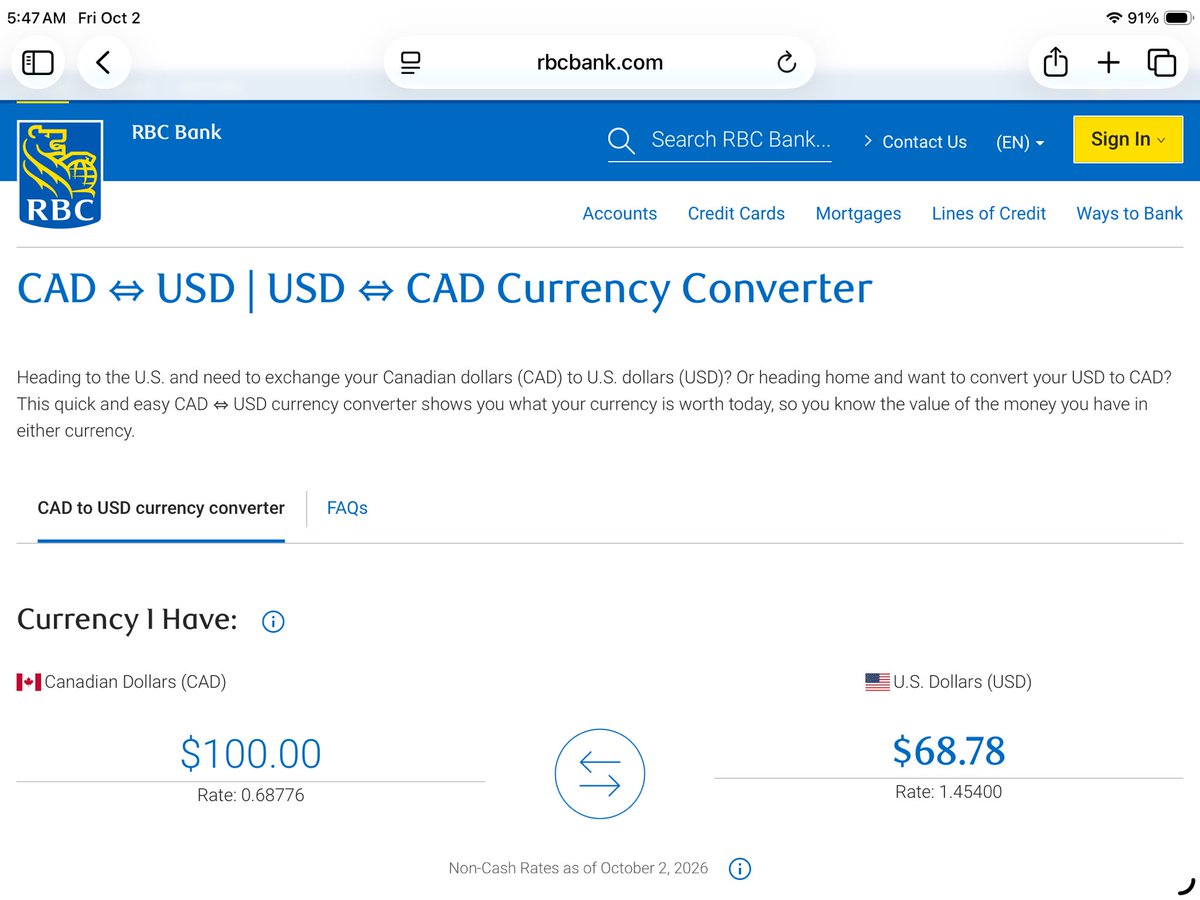Click the search magnifier icon

click(621, 141)
